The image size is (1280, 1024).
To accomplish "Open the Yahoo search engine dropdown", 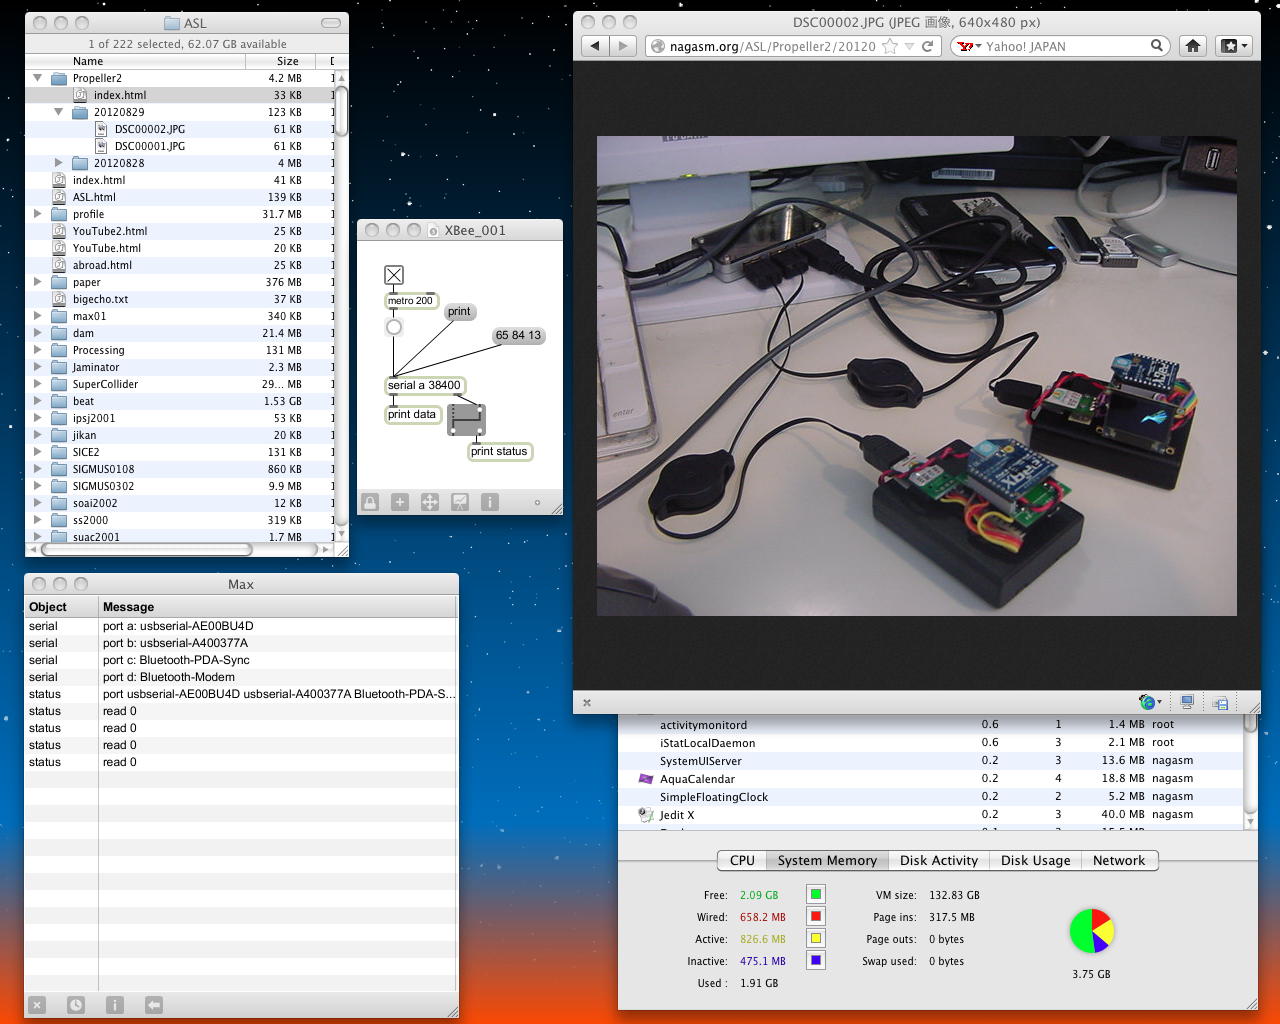I will [x=967, y=46].
